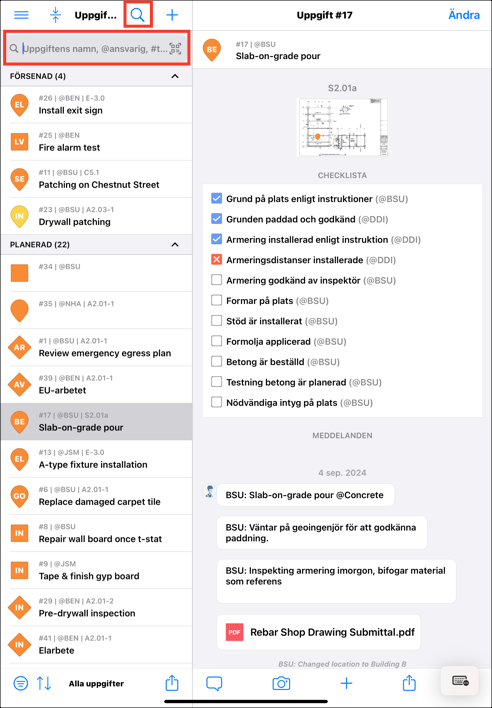Open the camera icon in bottom toolbar

281,683
